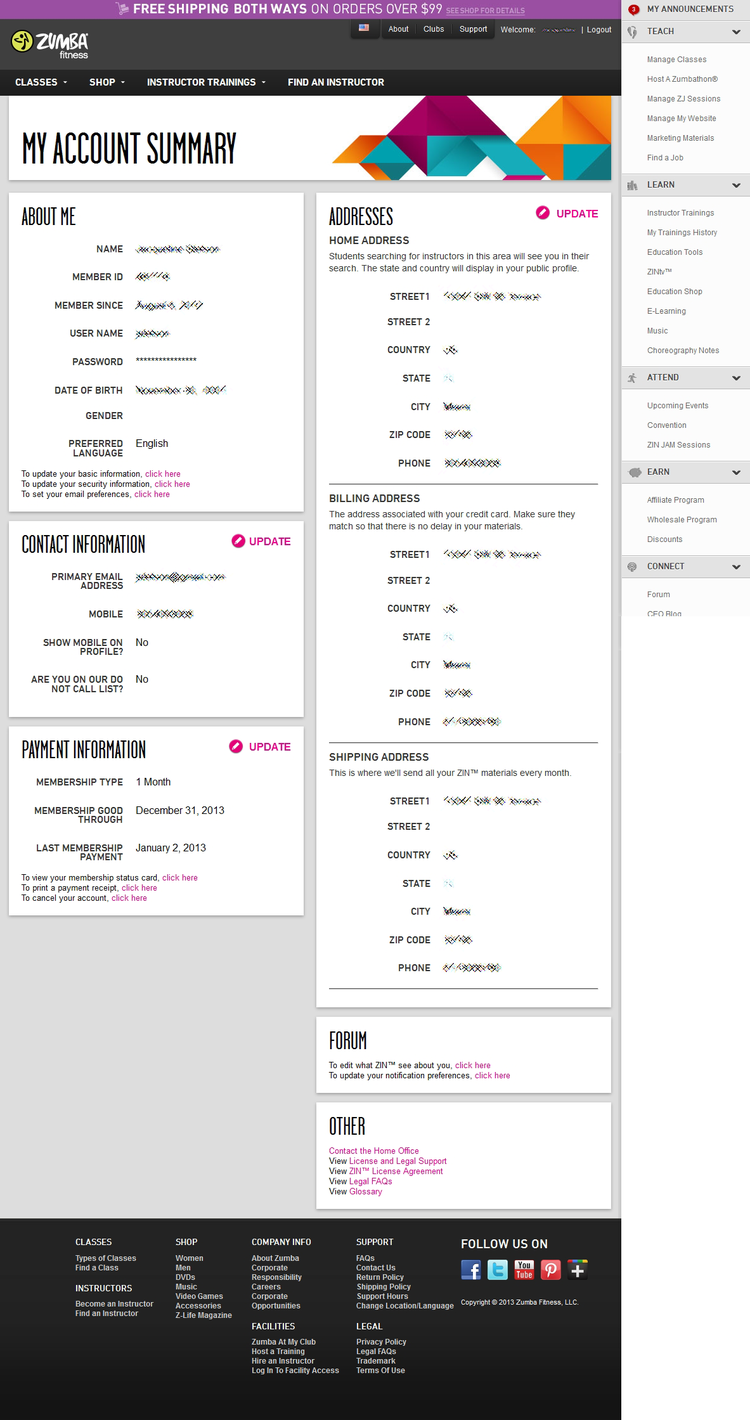Open Upcoming Events sidebar link
Image resolution: width=750 pixels, height=1420 pixels.
click(678, 406)
